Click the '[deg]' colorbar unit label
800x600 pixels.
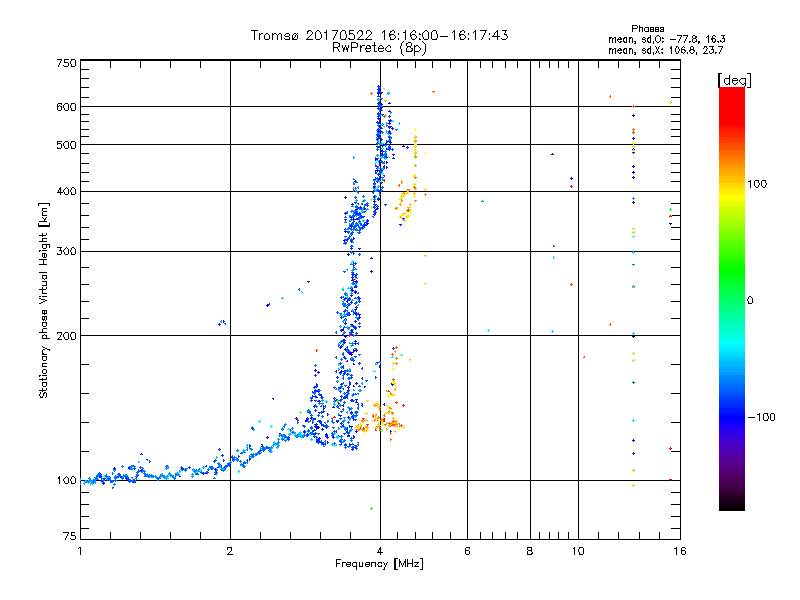(734, 80)
